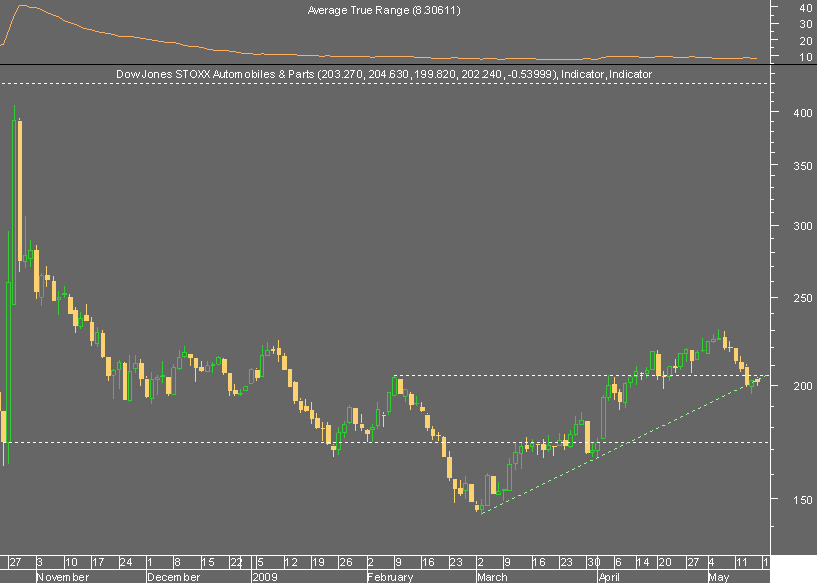
Task: Click date label 30 before April
Action: 593,563
